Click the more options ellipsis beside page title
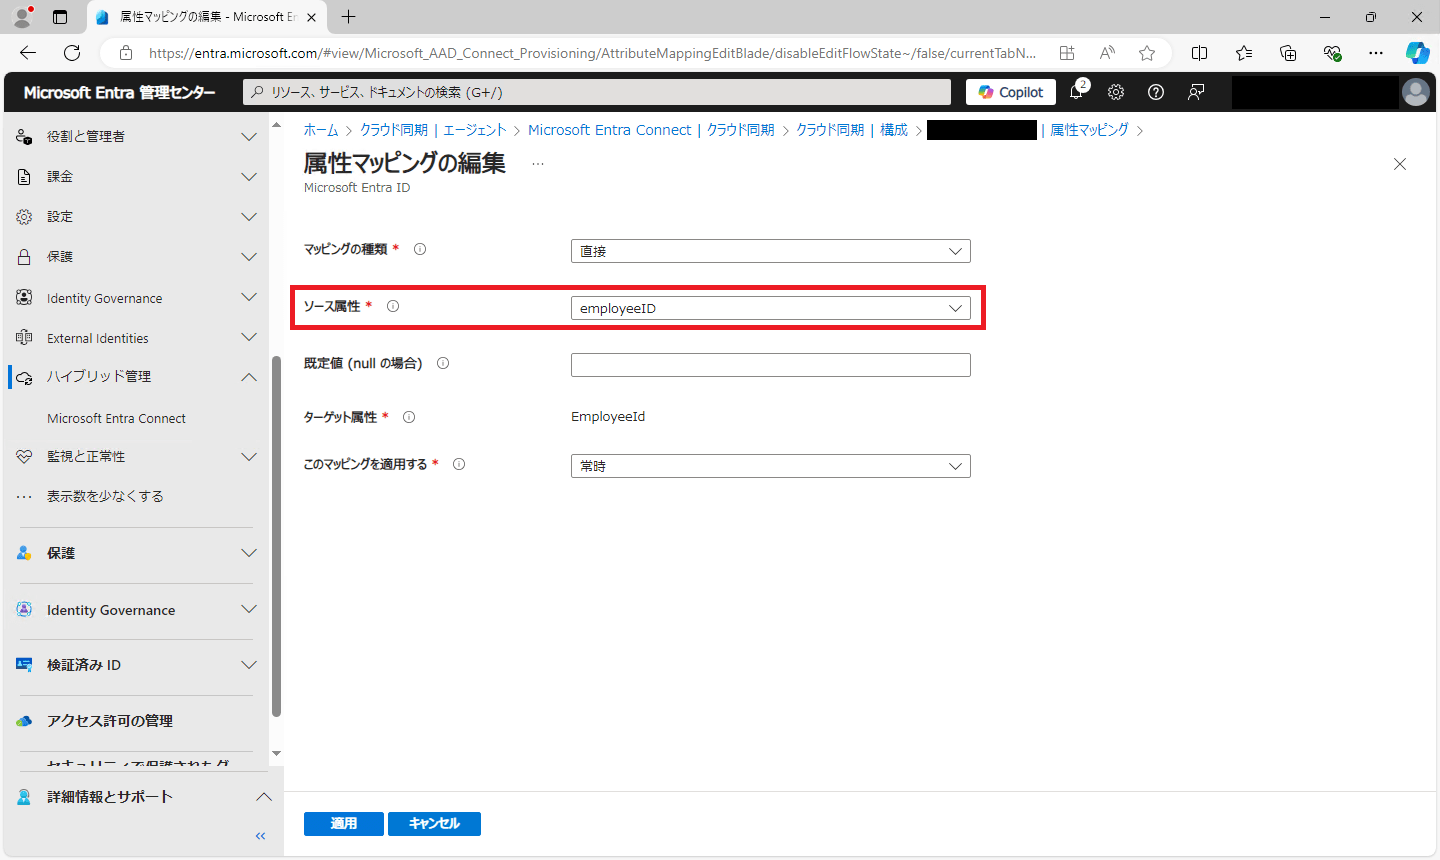 pos(538,164)
